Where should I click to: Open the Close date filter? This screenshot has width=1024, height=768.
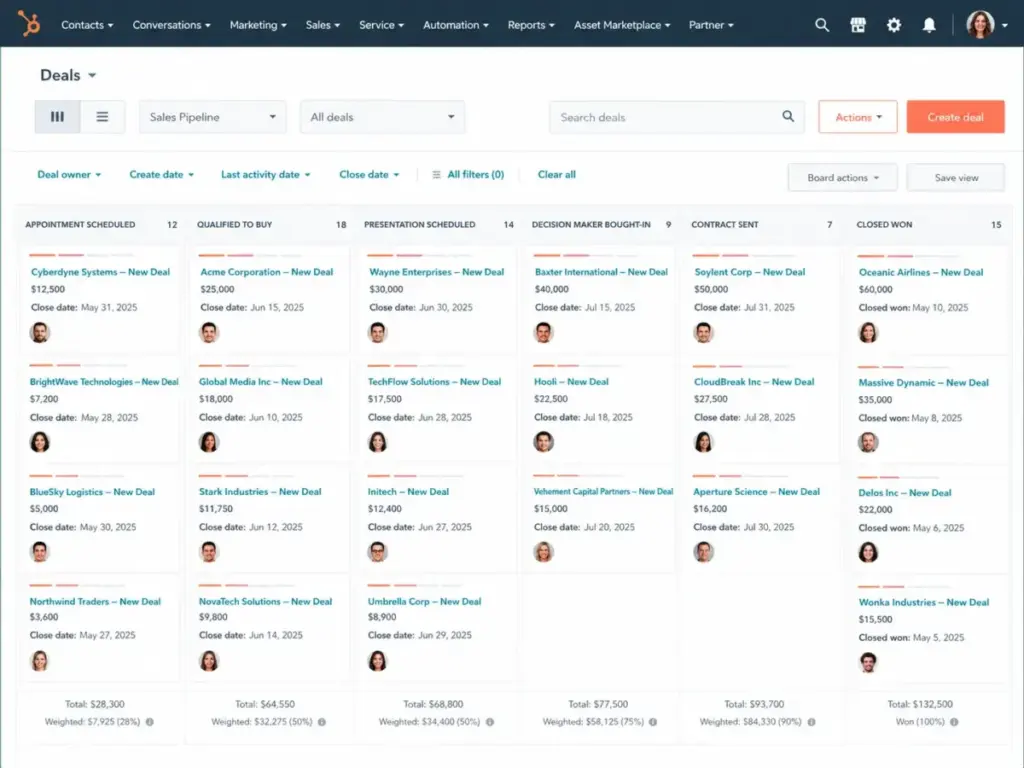[x=369, y=174]
